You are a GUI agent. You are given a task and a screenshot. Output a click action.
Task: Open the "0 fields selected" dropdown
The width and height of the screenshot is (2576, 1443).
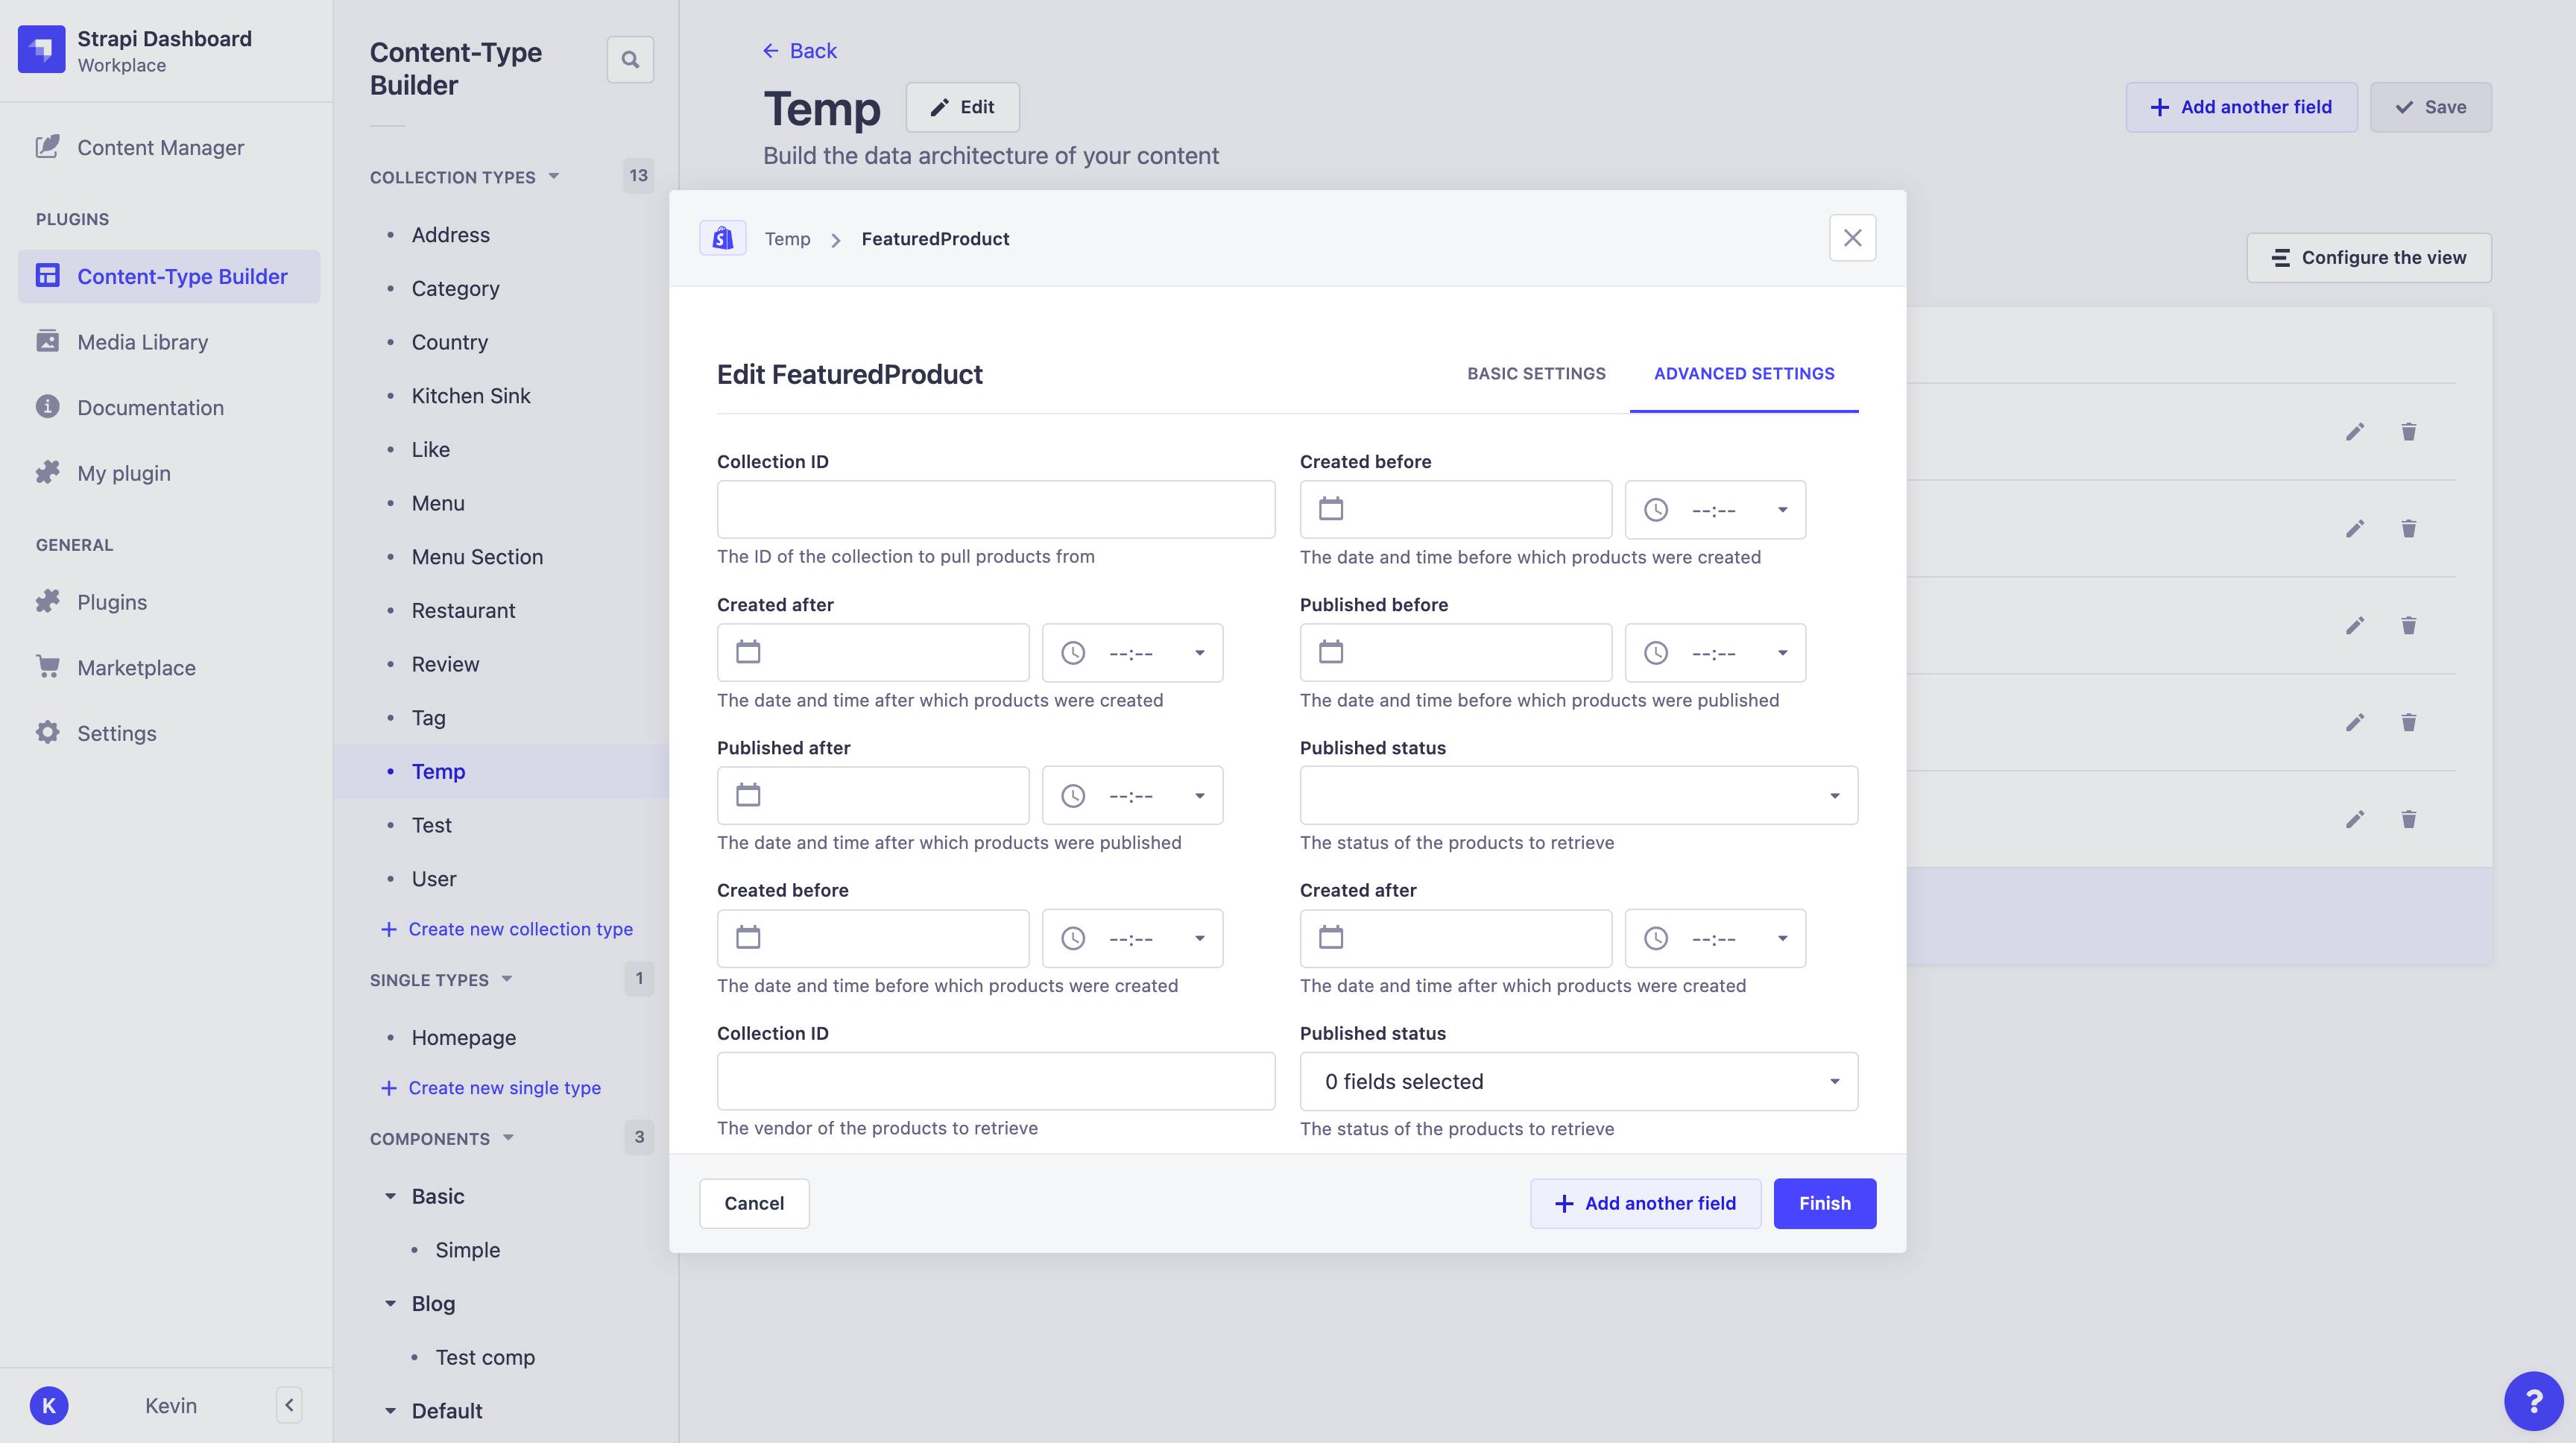(1578, 1081)
